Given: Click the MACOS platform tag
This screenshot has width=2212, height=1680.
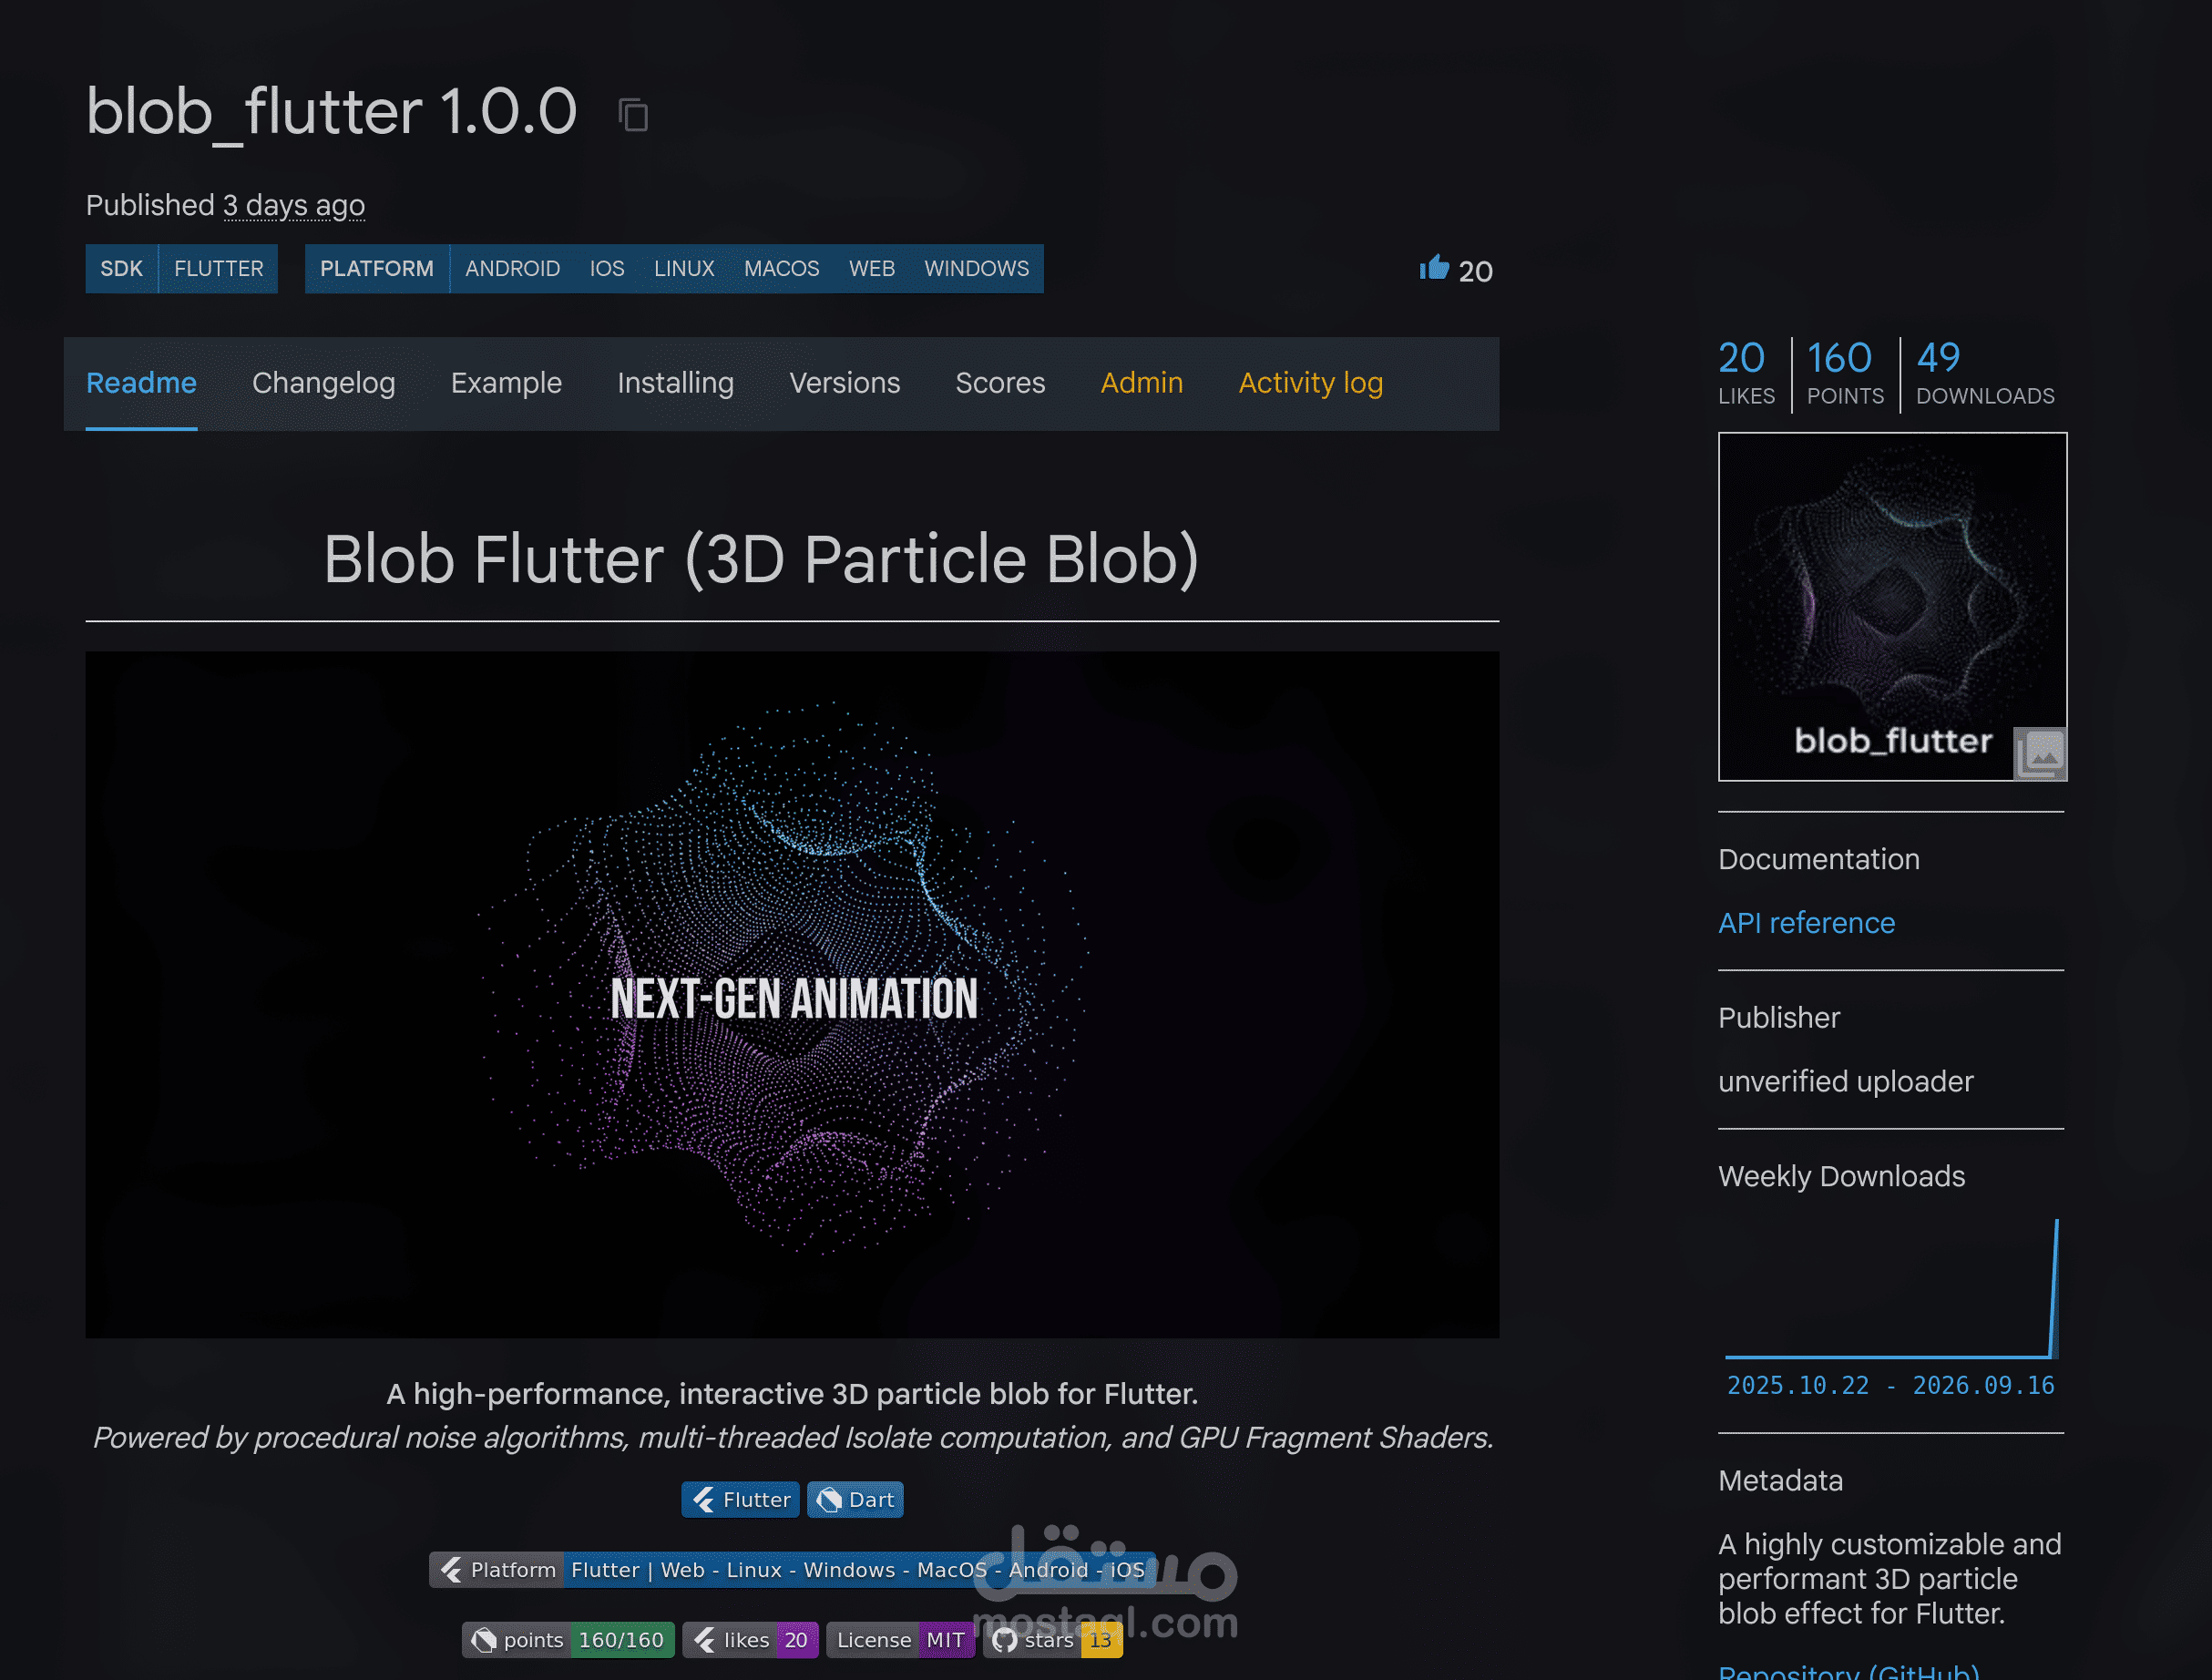Looking at the screenshot, I should point(782,269).
